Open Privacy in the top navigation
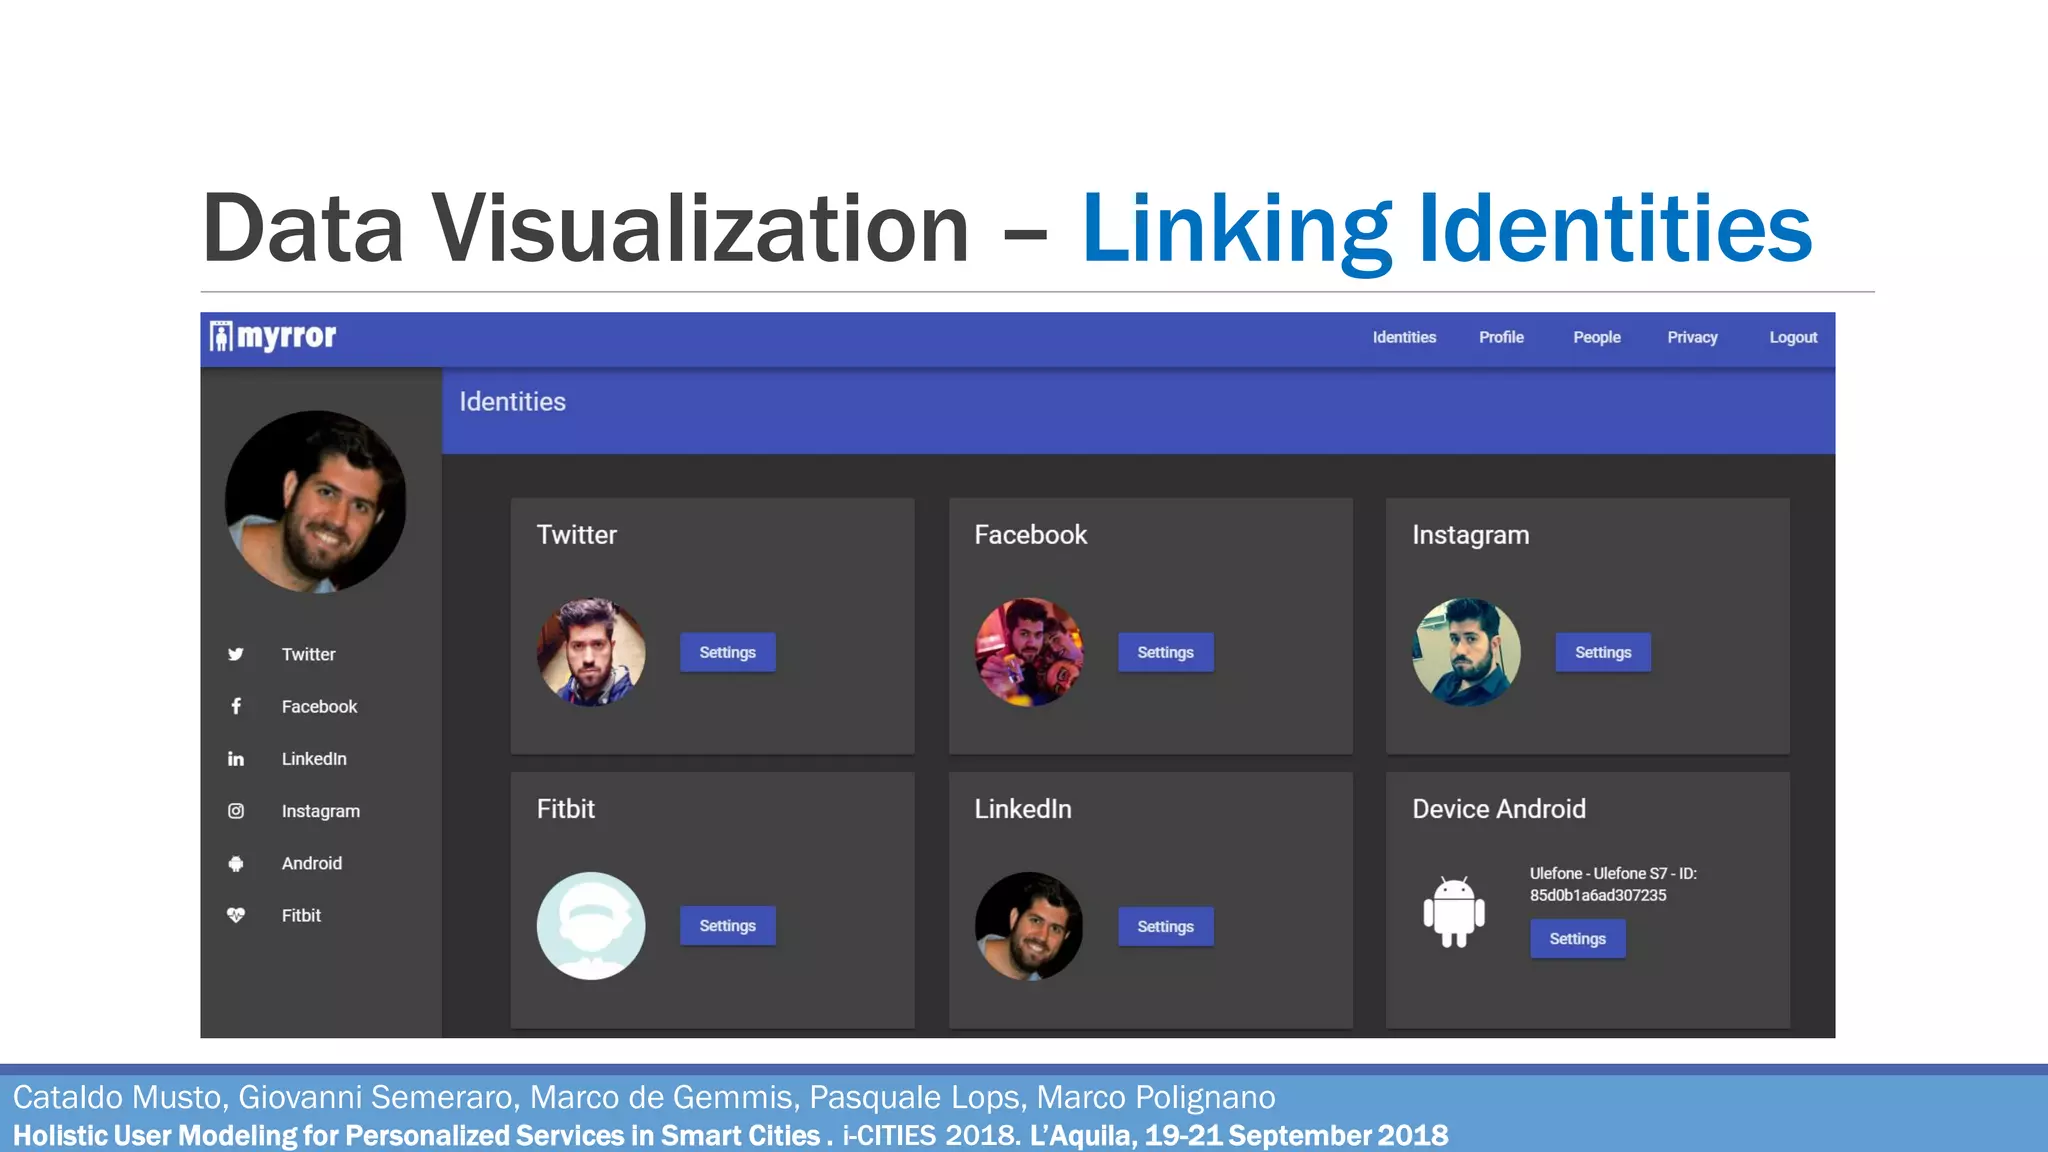The image size is (2048, 1152). [1692, 337]
